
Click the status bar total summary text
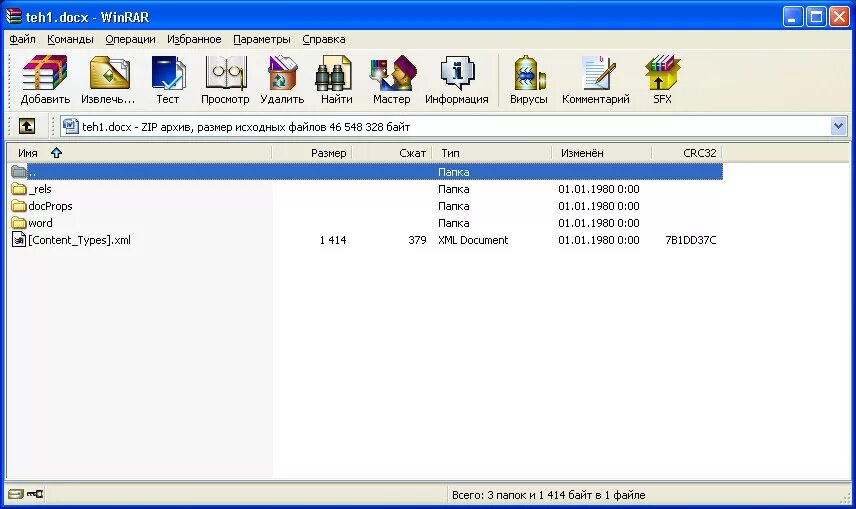(x=548, y=495)
